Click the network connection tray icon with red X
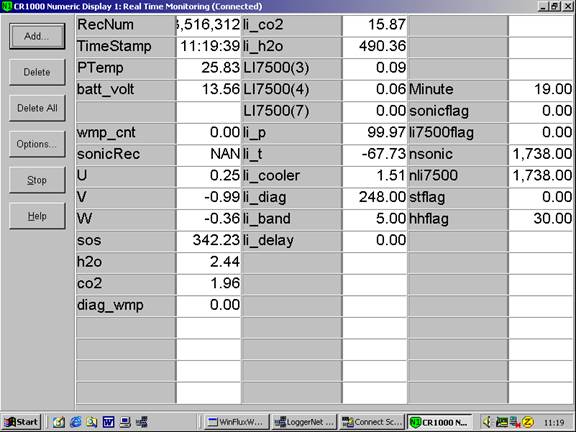 (x=515, y=422)
